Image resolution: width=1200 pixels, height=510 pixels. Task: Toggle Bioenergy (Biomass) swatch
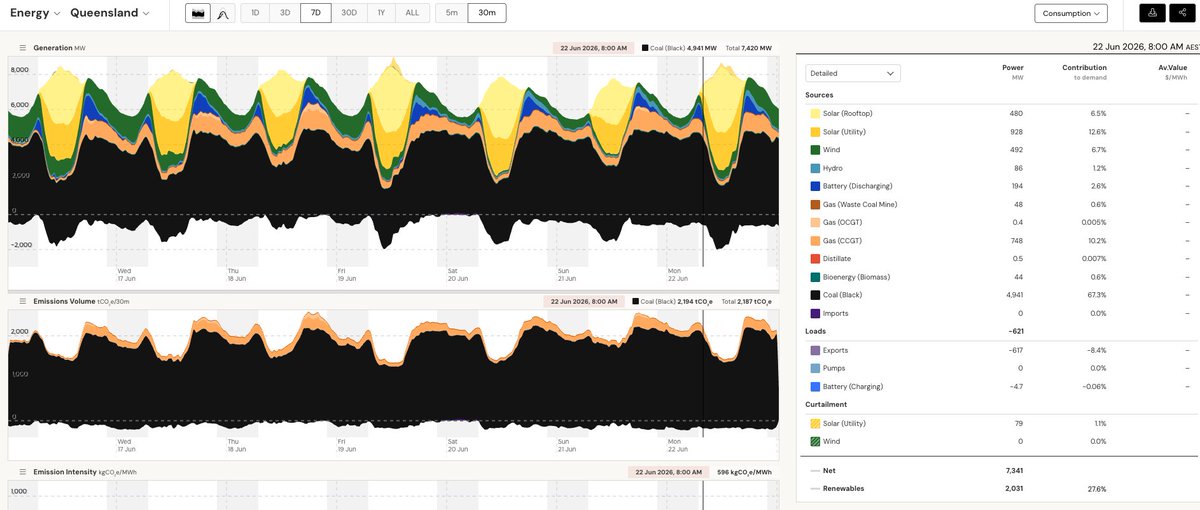point(815,277)
